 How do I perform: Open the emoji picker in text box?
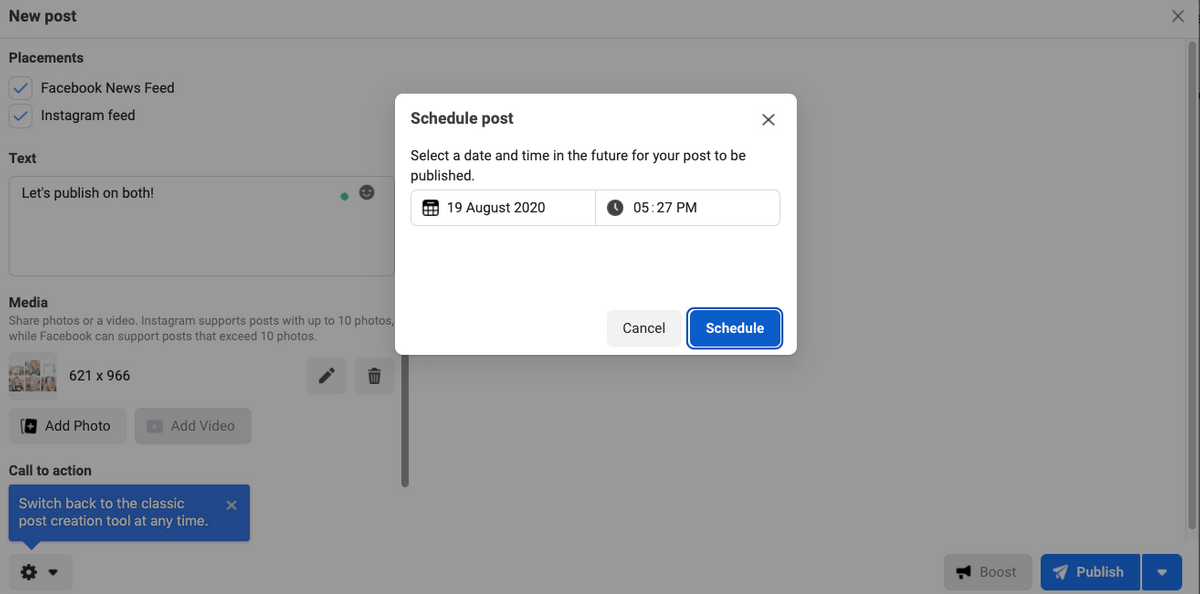click(x=367, y=192)
